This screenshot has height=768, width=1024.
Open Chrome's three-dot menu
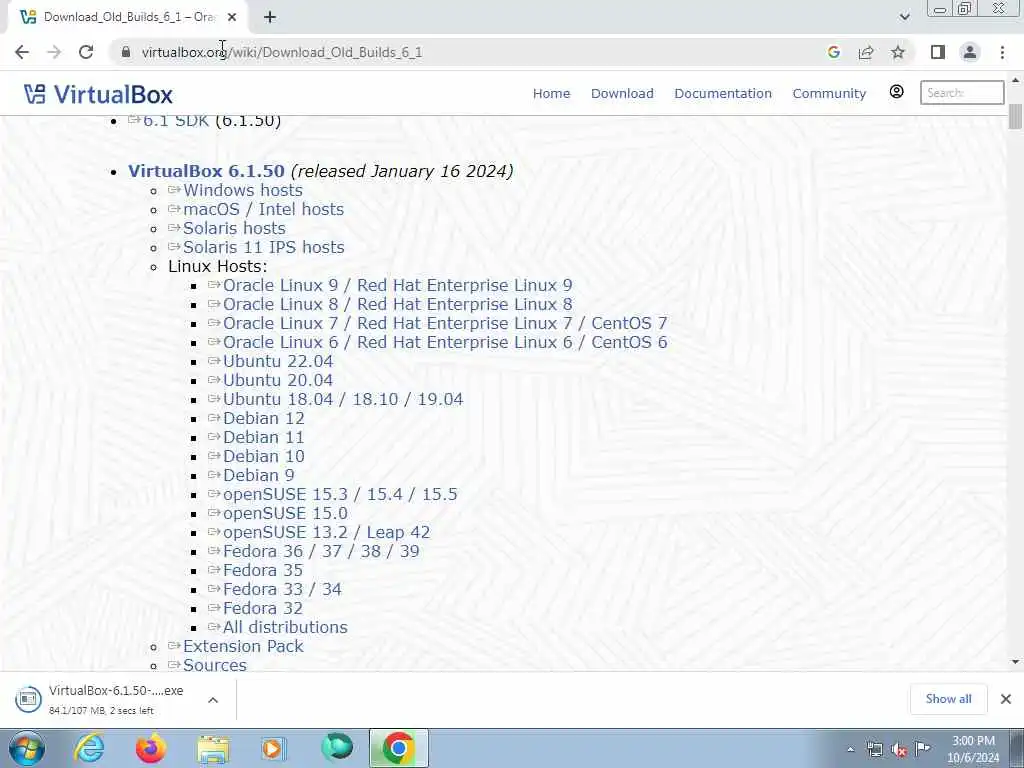(x=1002, y=52)
